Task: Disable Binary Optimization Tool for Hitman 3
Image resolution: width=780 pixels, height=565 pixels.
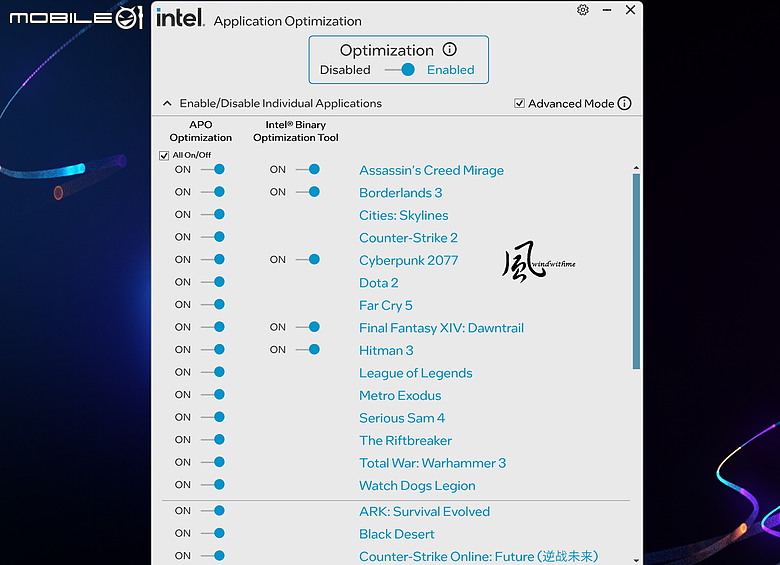Action: [308, 349]
